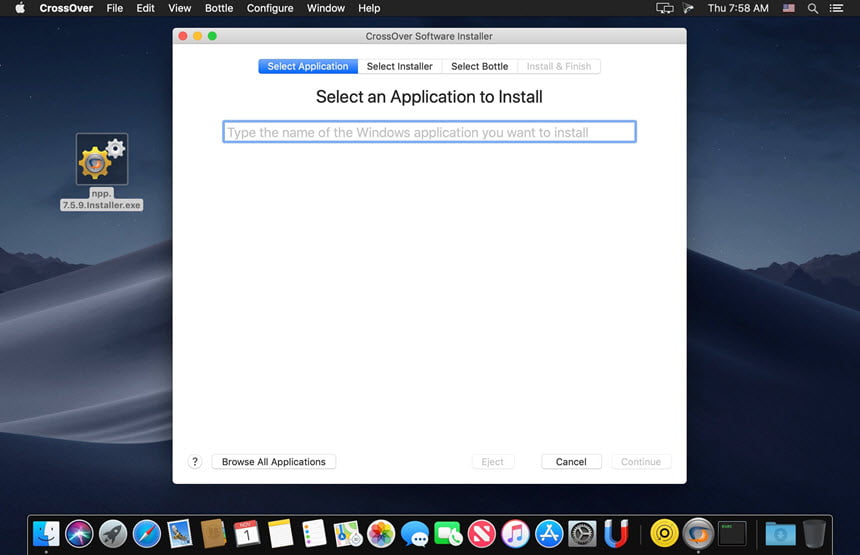Open Reminders app in Dock
The height and width of the screenshot is (555, 860).
point(314,533)
